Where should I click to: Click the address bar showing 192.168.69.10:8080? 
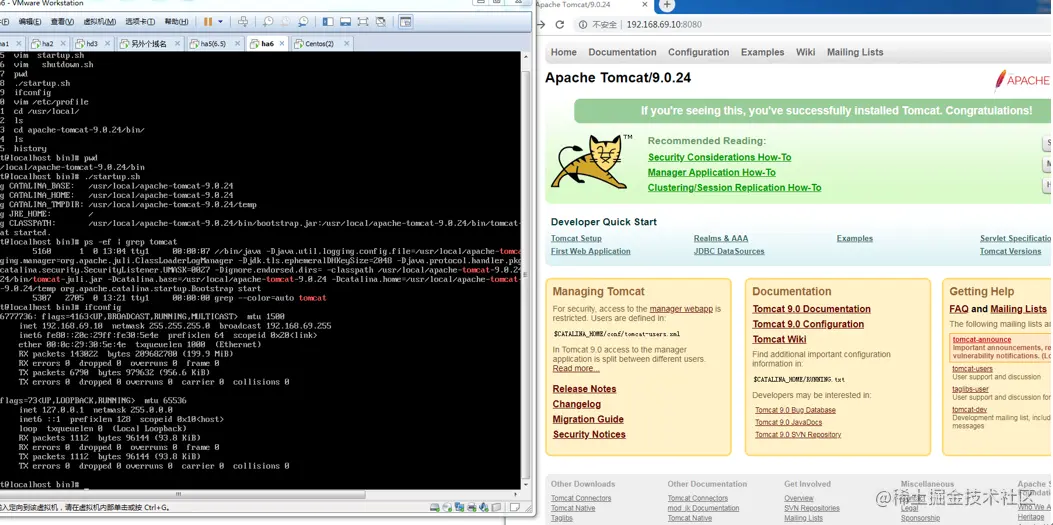point(664,25)
